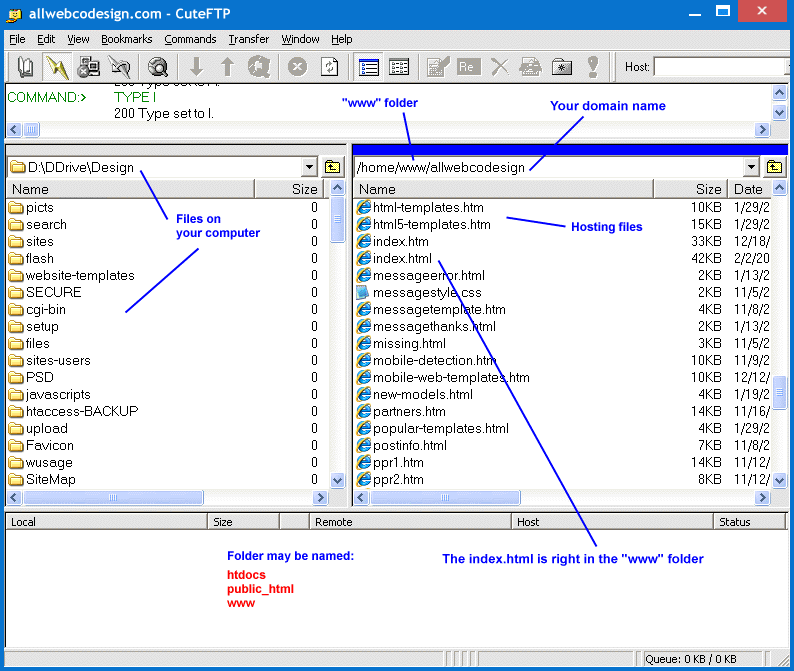Image resolution: width=794 pixels, height=671 pixels.
Task: Click the Find magnifier toolbar icon
Action: click(157, 67)
